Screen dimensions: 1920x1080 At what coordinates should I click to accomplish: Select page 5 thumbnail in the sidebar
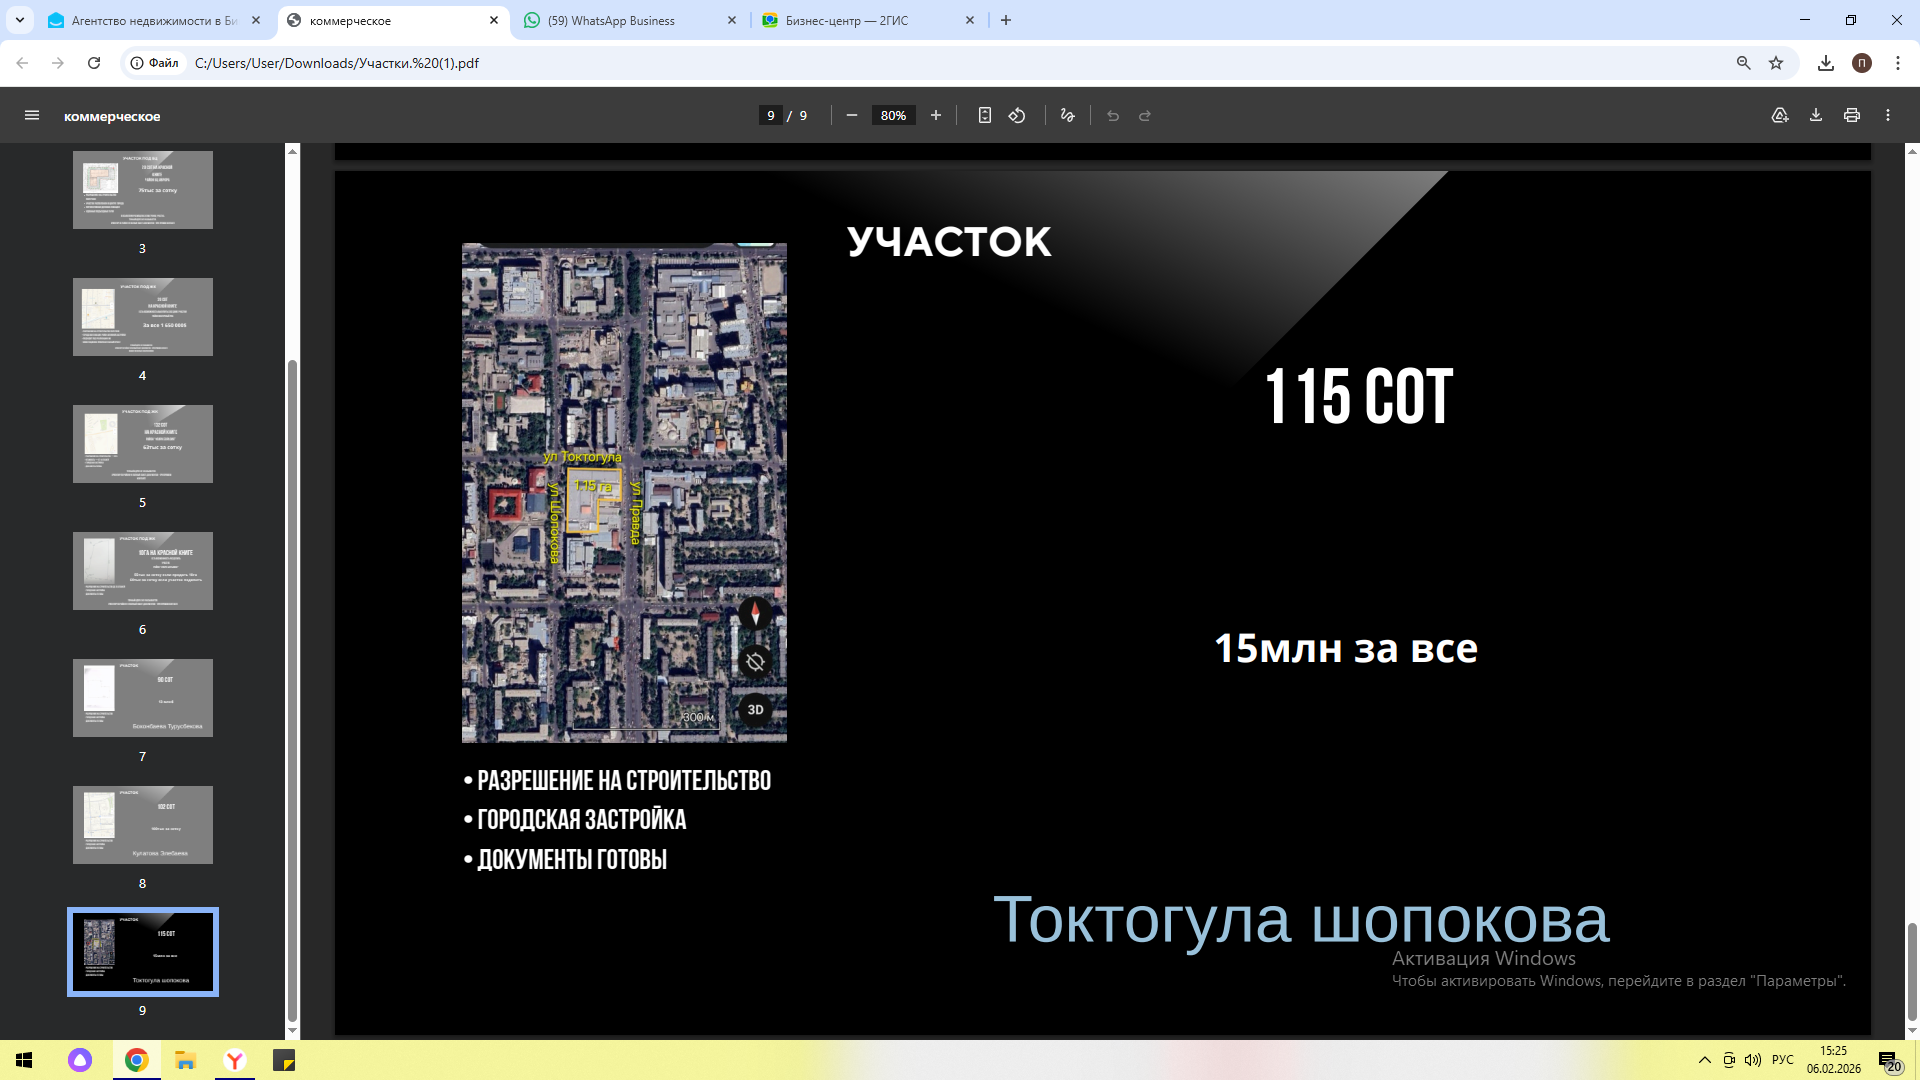142,443
